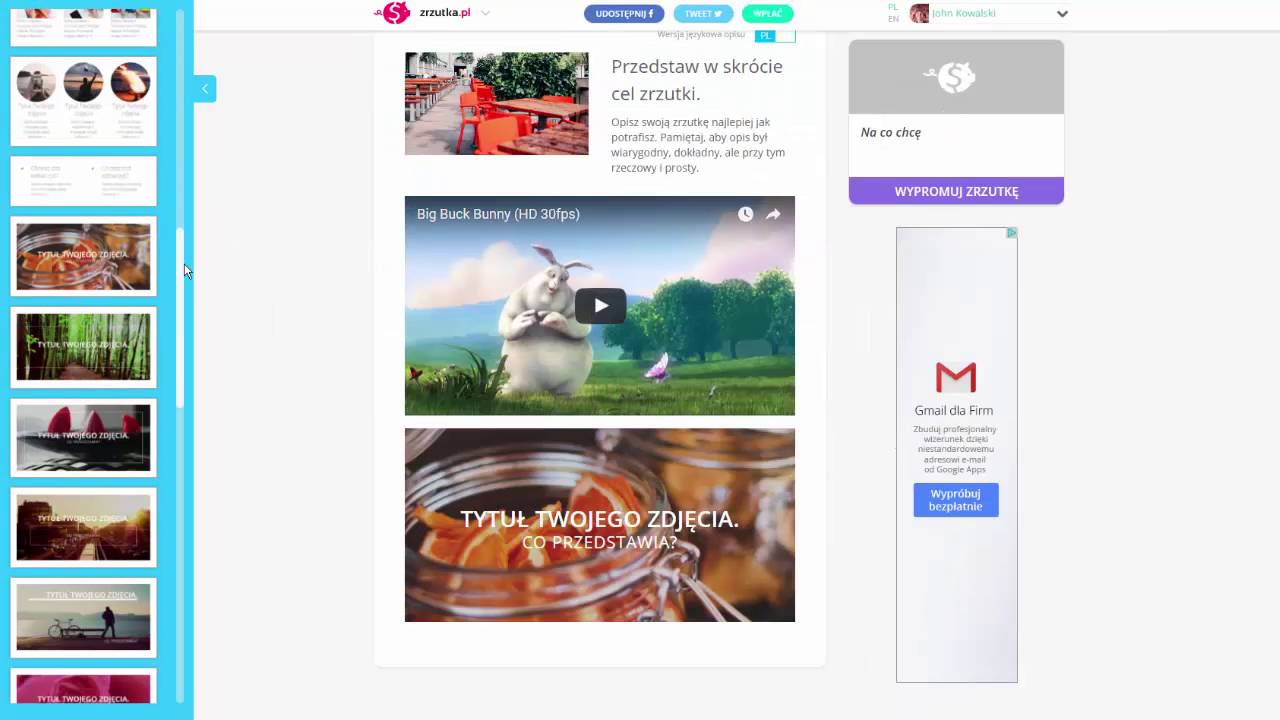Click the 'Wypróbuj bezpłatnie' ad button
The image size is (1280, 720).
tap(956, 500)
